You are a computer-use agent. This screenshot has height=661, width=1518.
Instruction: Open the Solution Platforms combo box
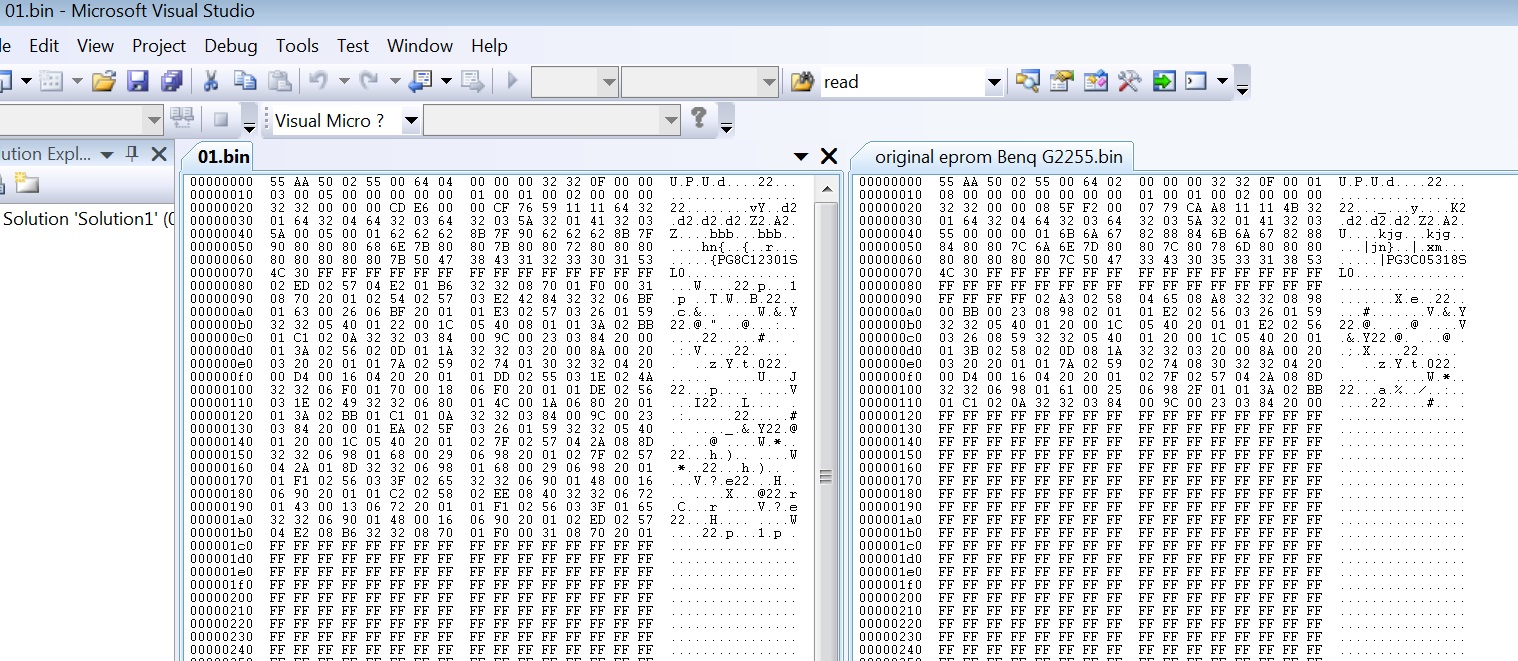[x=699, y=81]
